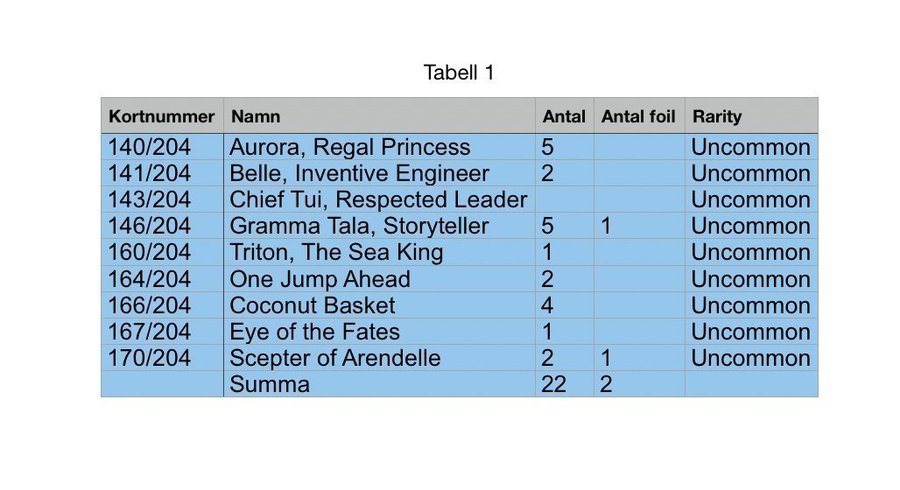
Task: Click the Tabell 1 table title
Action: click(x=459, y=73)
